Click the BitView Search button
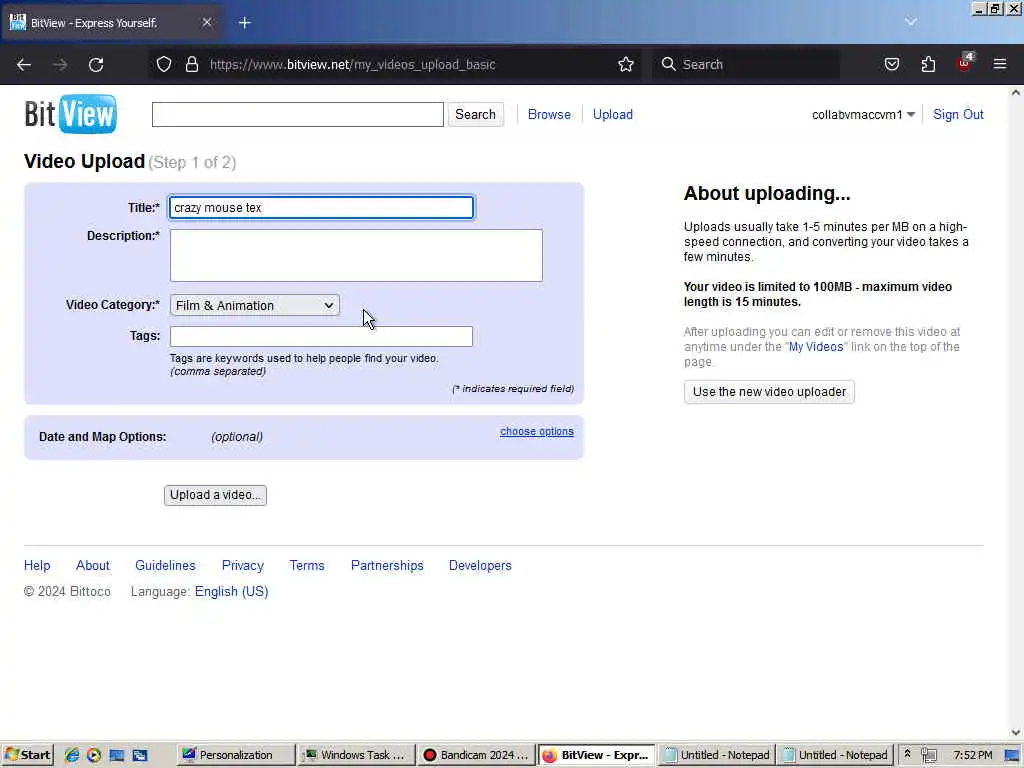This screenshot has width=1024, height=768. point(475,114)
